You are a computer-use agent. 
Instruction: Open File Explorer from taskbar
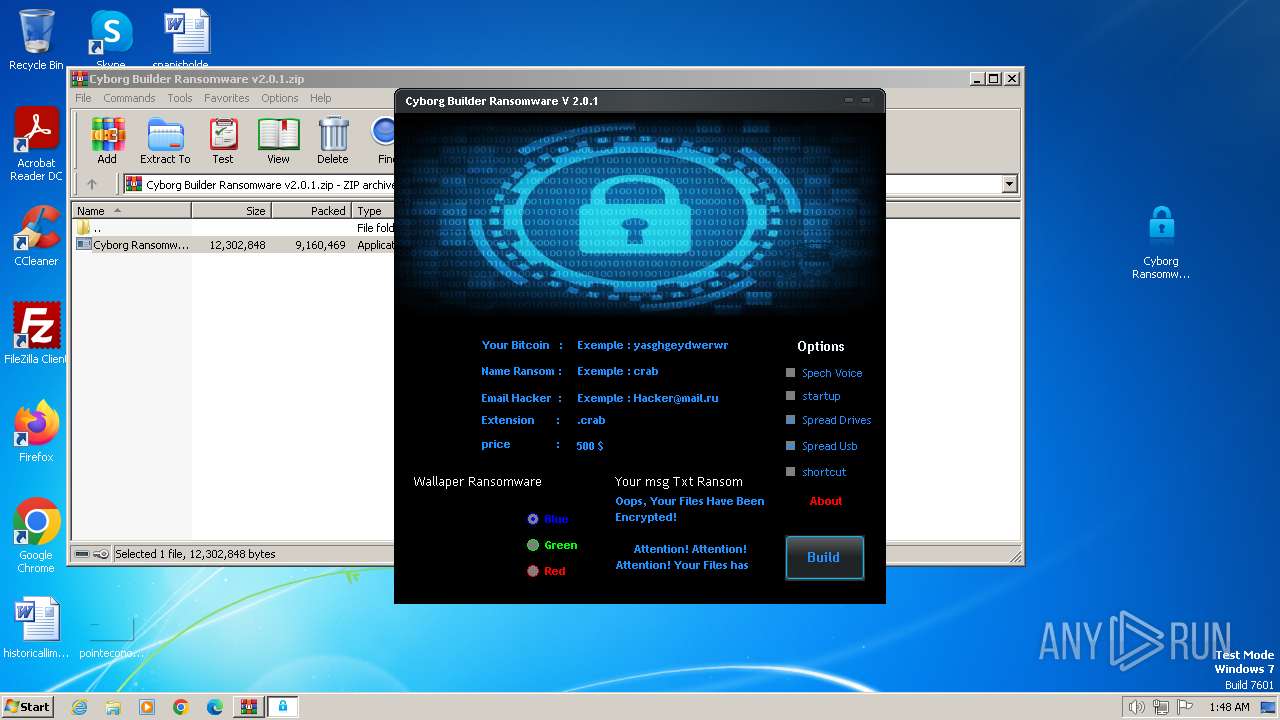(x=113, y=707)
